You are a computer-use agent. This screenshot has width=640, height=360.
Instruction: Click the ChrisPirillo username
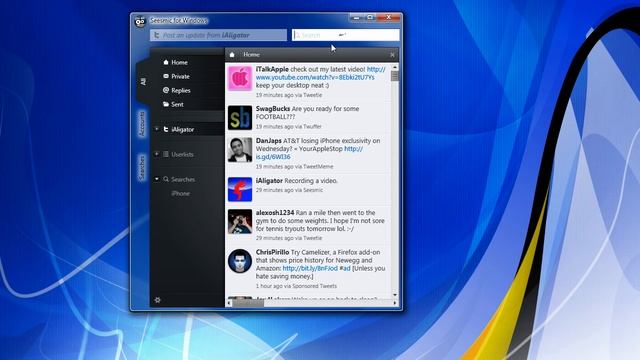[272, 252]
